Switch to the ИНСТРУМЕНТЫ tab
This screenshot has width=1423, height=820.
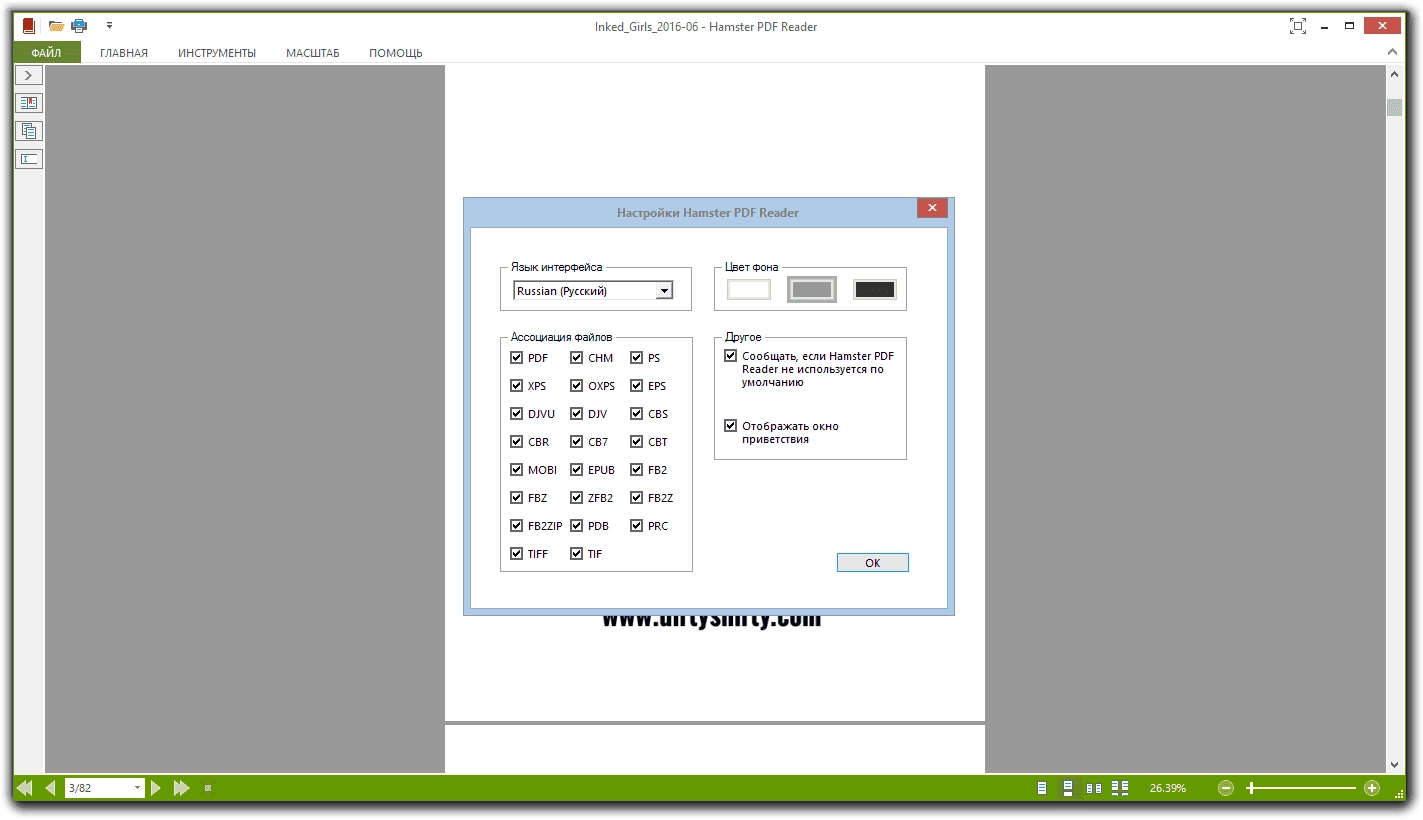click(217, 53)
